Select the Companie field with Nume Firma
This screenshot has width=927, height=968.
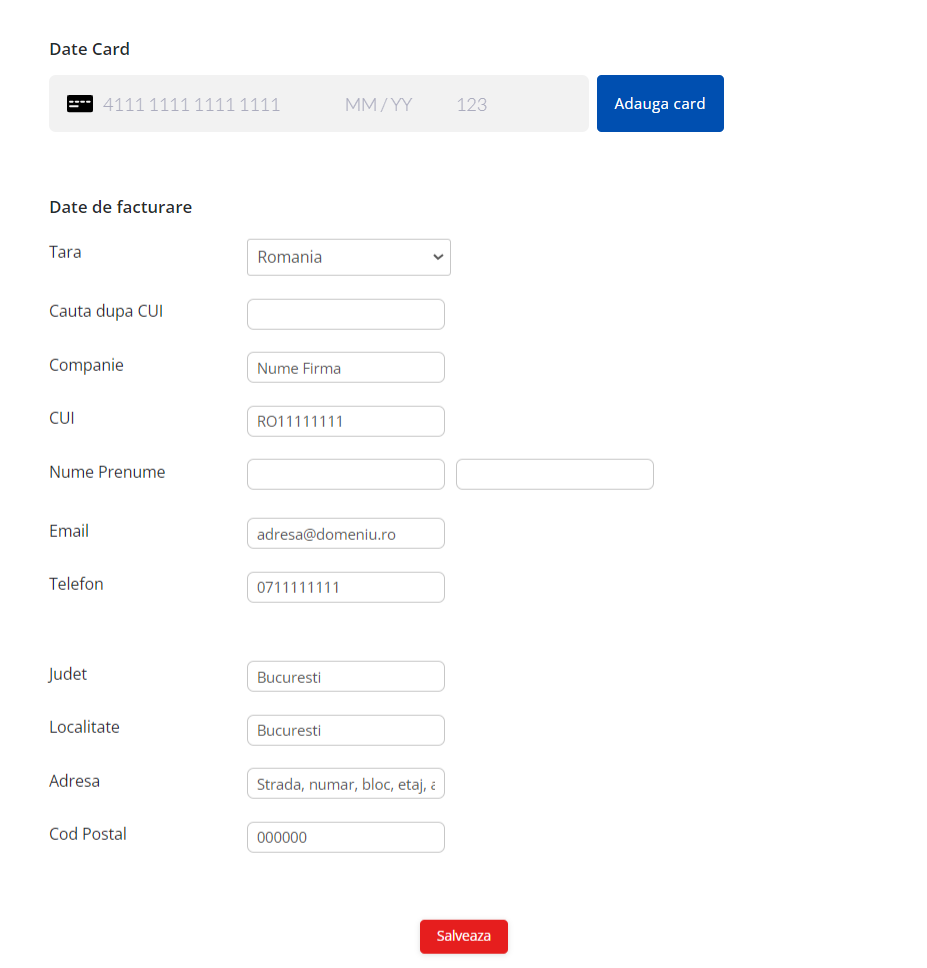[x=345, y=368]
